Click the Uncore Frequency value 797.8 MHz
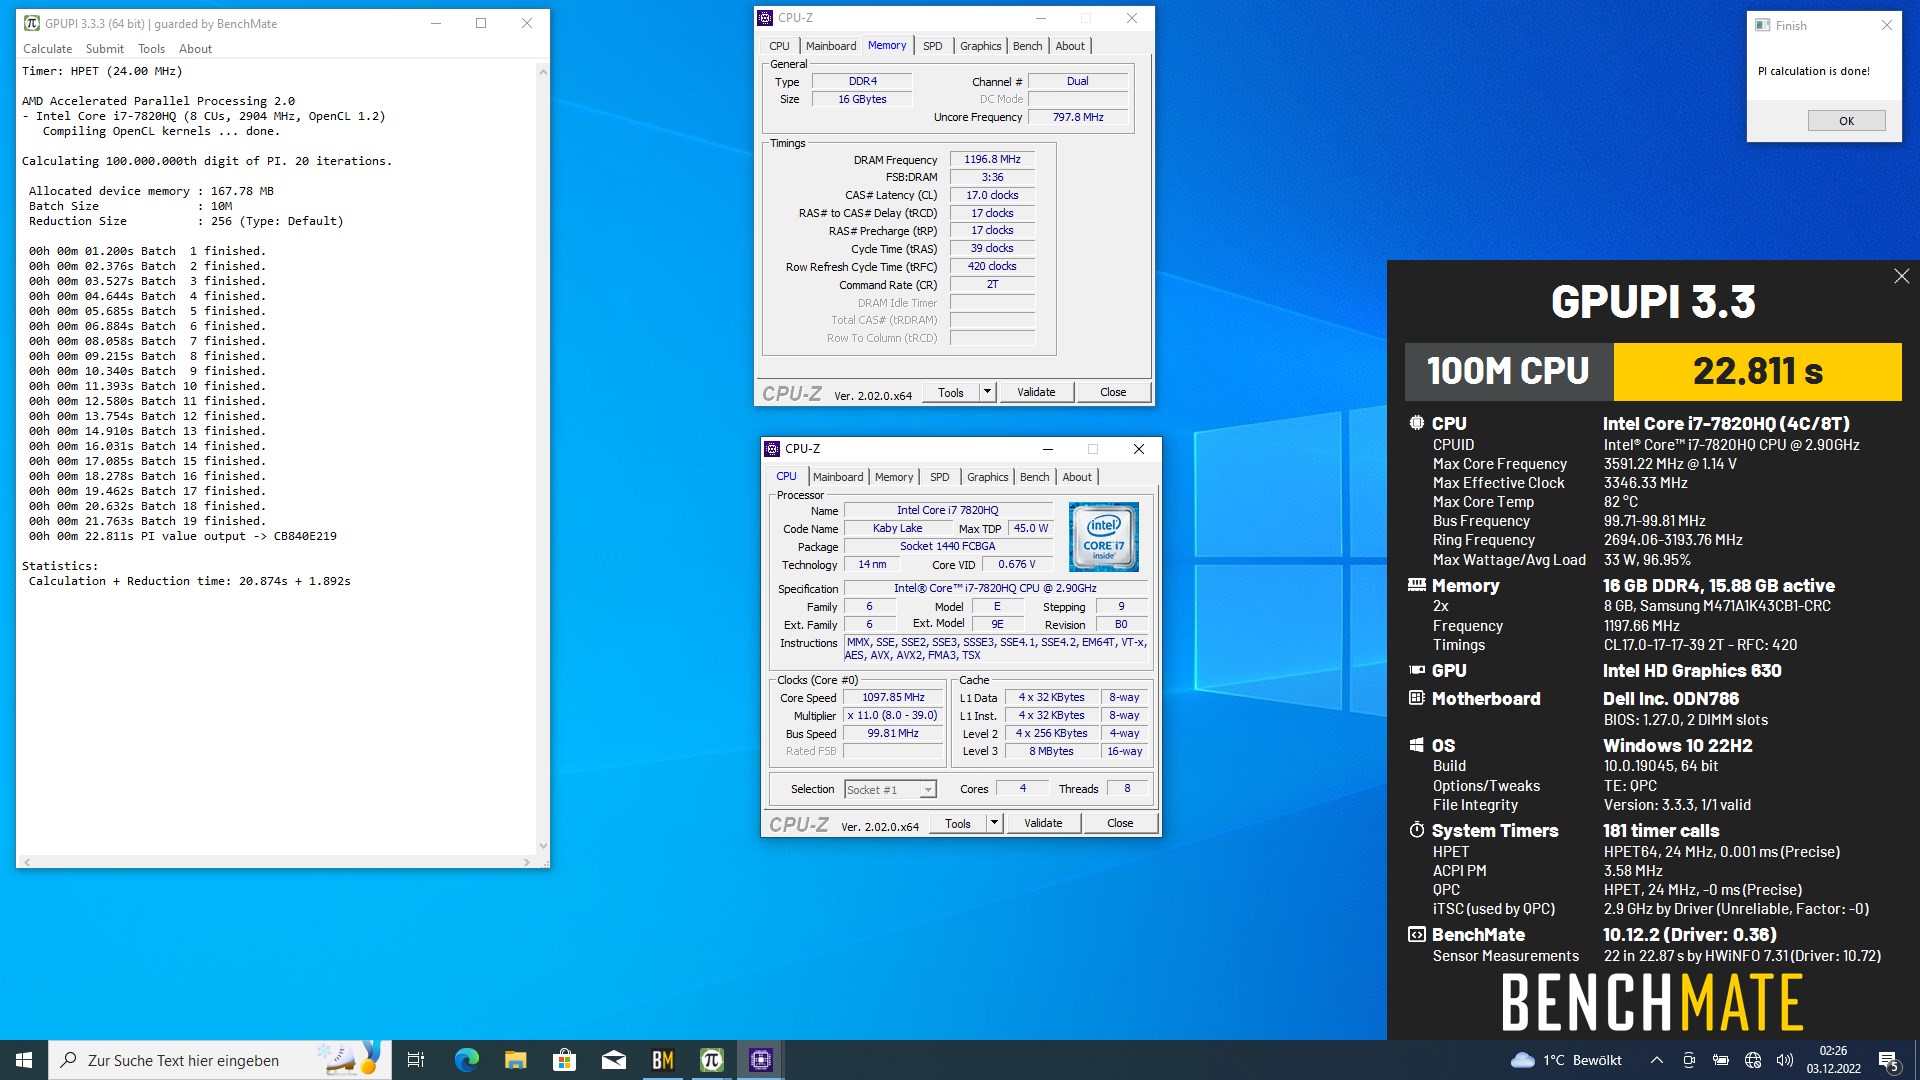The image size is (1920, 1080). pos(1078,117)
